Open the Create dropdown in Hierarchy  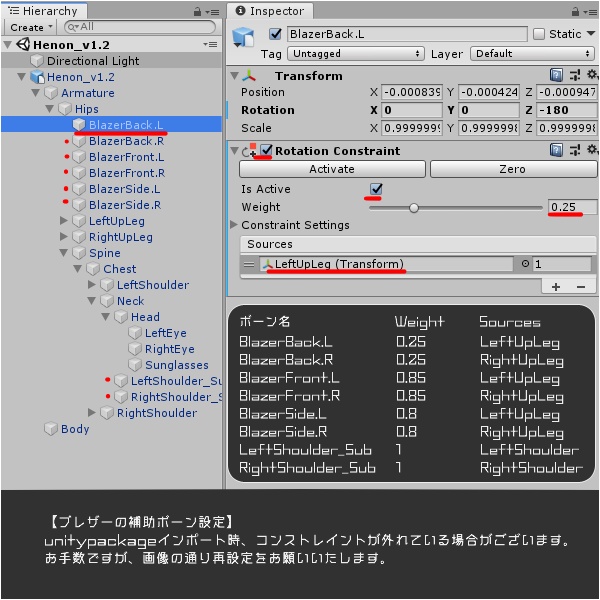pyautogui.click(x=31, y=28)
